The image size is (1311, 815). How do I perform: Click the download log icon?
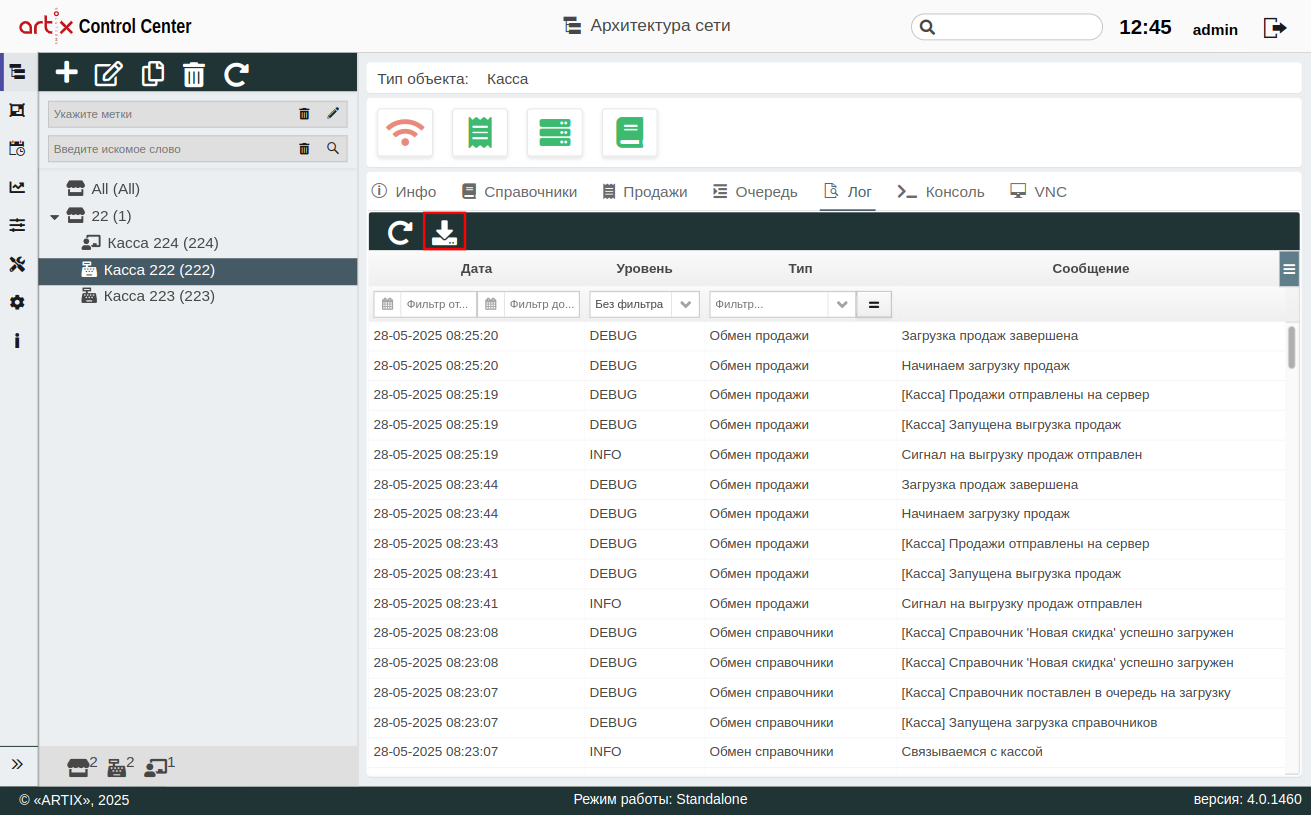click(x=444, y=233)
